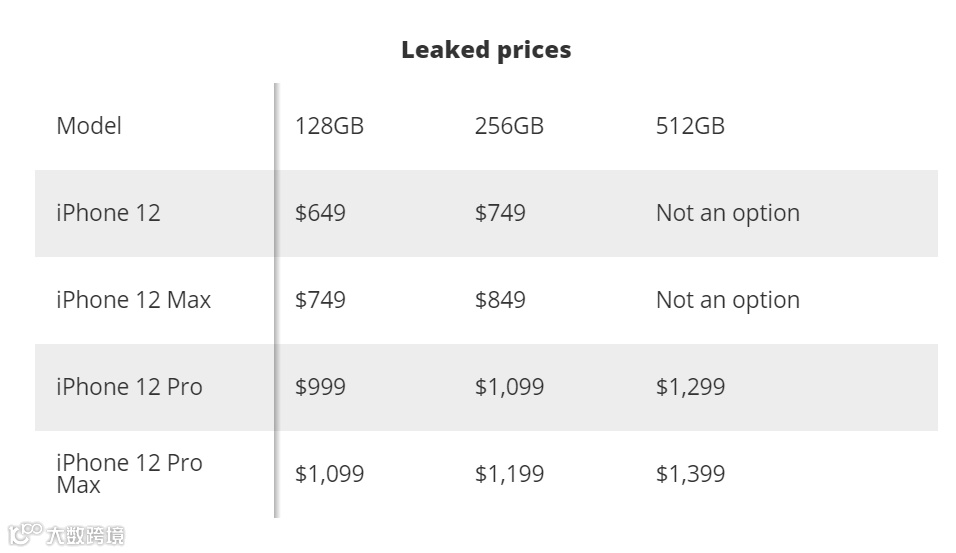Click iPhone 12's "Not an option" cell
Screen dimensions: 956x553
point(727,213)
